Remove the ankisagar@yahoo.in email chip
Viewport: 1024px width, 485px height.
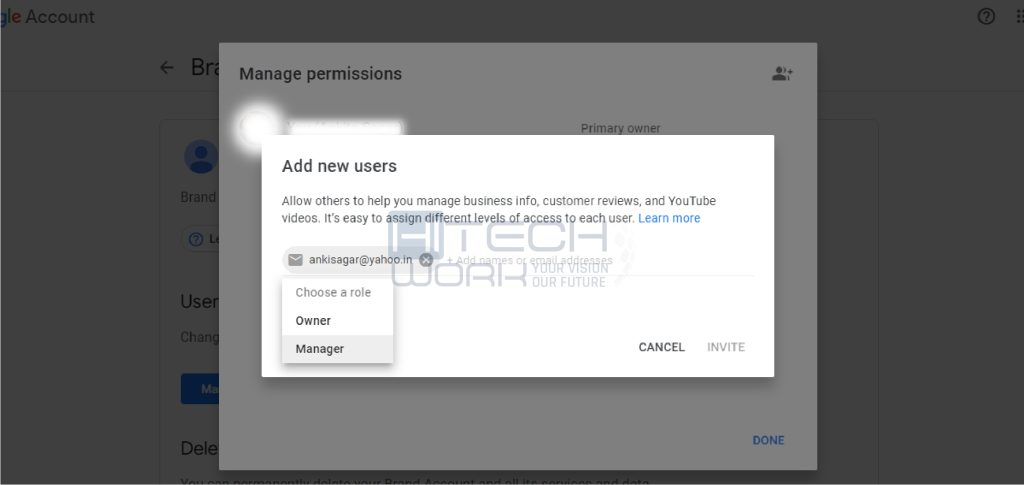click(426, 260)
